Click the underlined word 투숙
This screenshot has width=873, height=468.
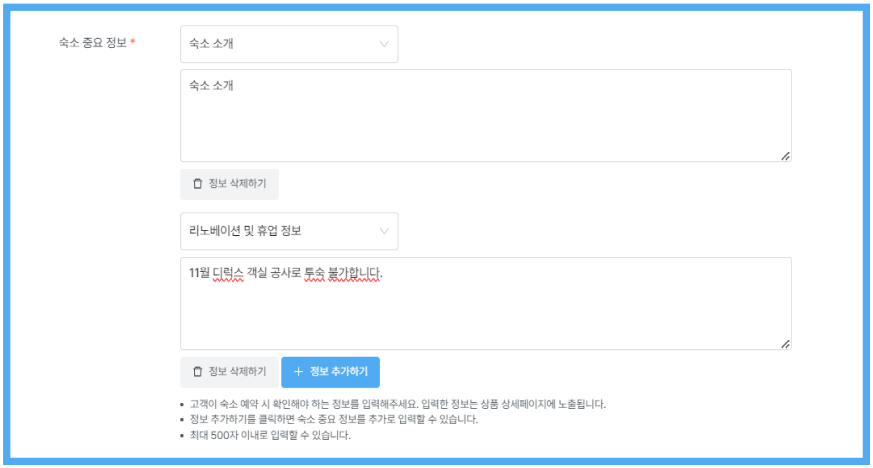318,273
